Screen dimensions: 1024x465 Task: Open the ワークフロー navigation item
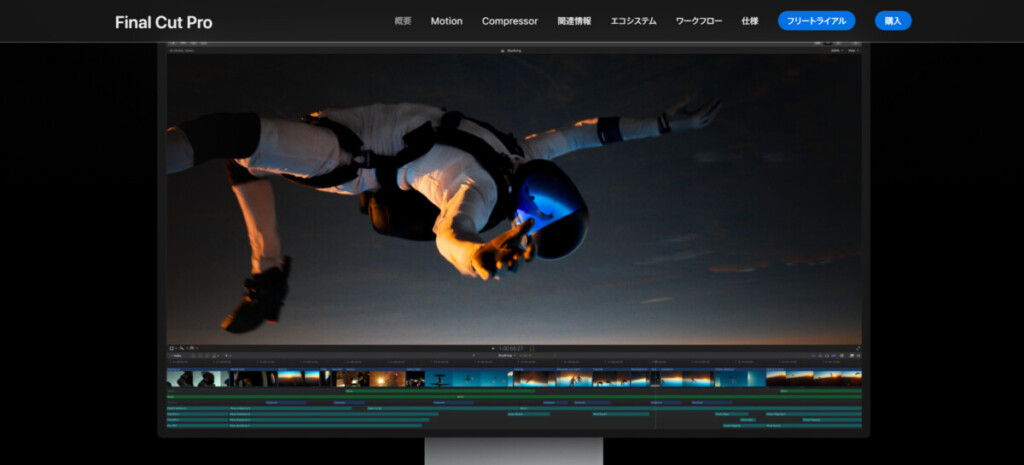coord(699,21)
